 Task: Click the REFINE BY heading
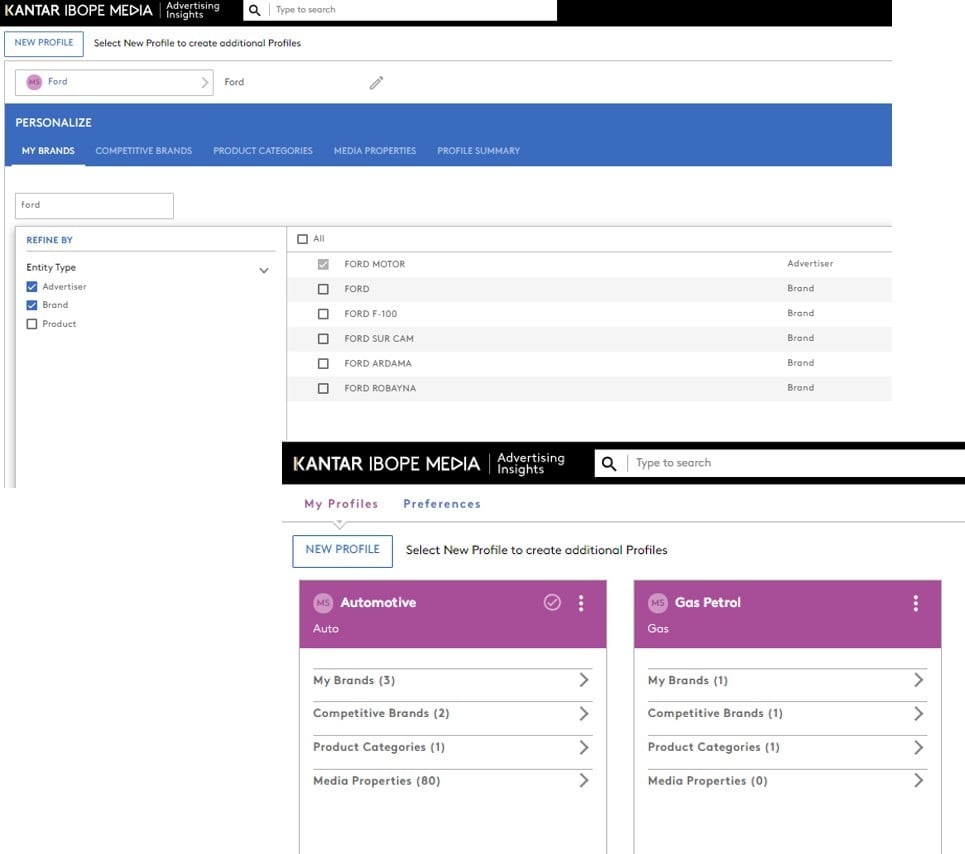click(49, 240)
